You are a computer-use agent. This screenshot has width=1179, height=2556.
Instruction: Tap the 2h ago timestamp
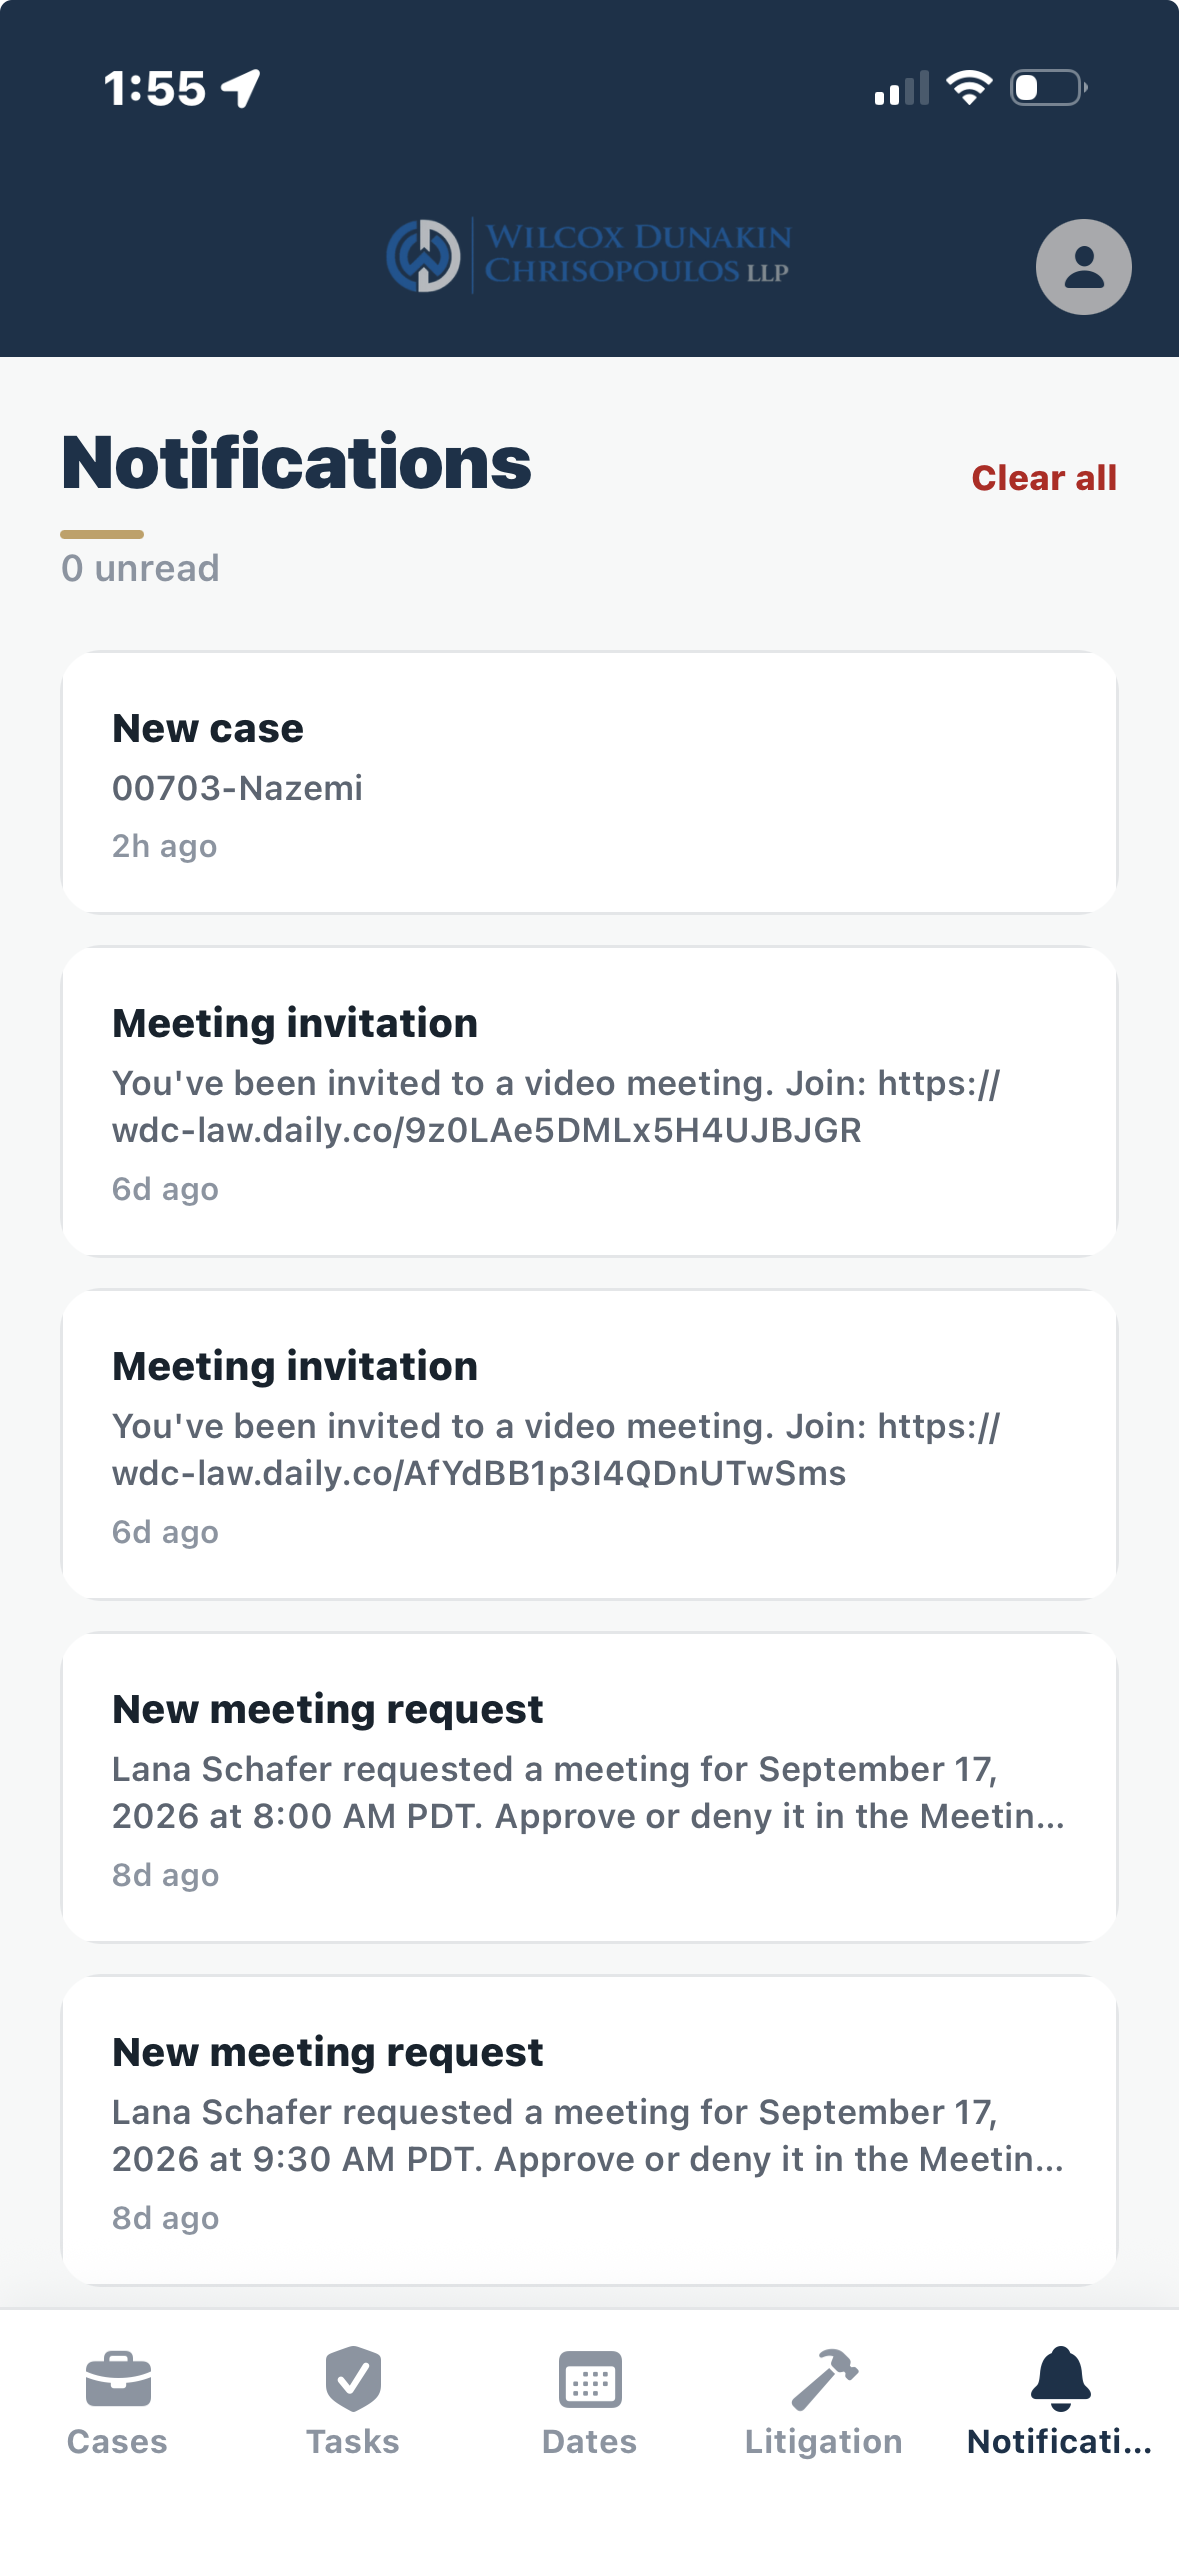click(164, 846)
